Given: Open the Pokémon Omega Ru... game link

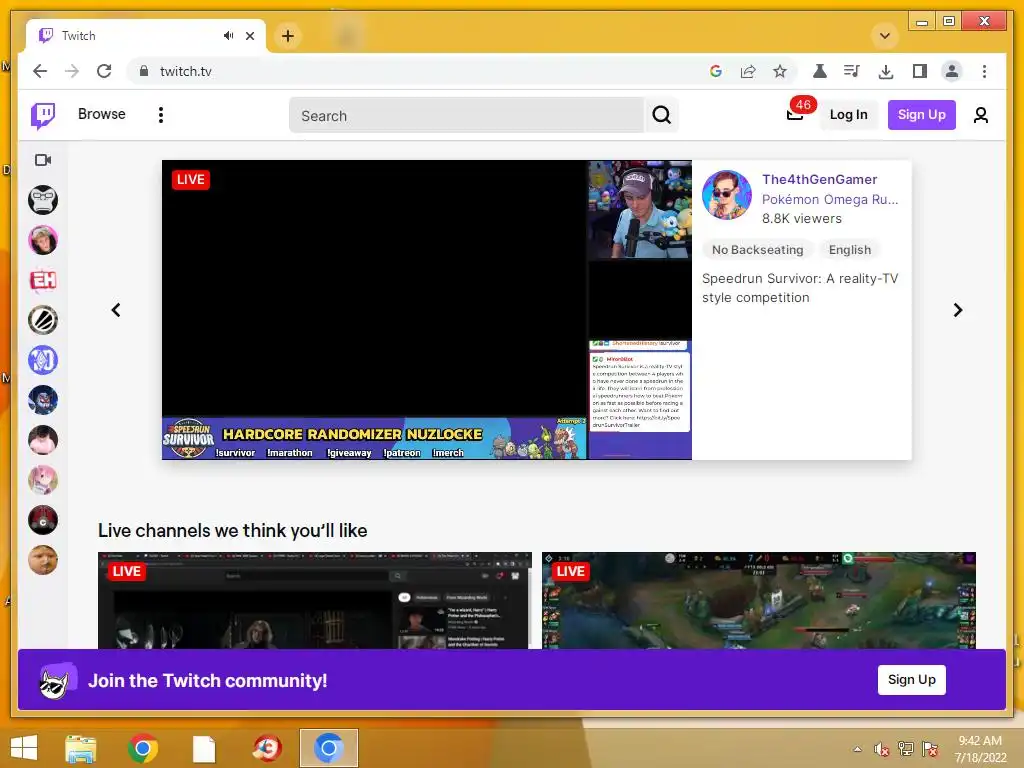Looking at the screenshot, I should [x=829, y=199].
